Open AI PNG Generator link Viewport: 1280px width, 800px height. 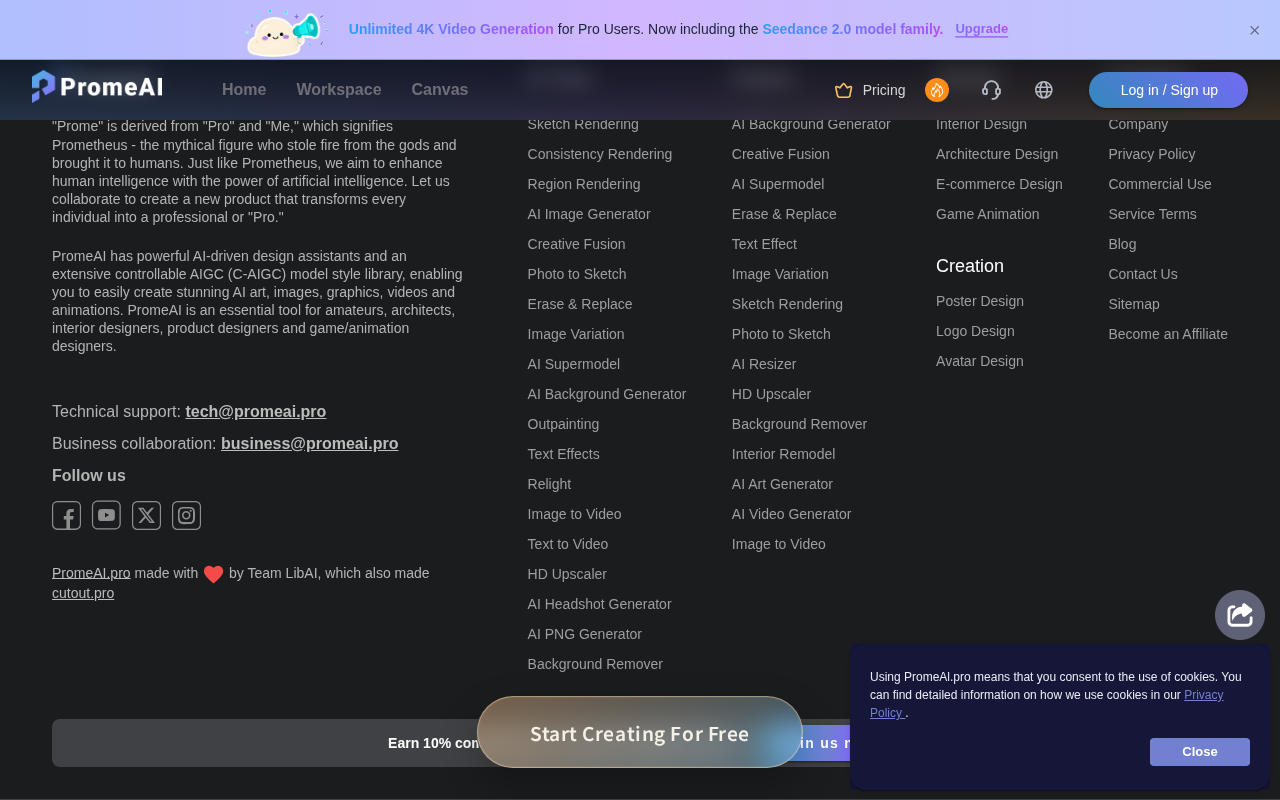pos(585,634)
